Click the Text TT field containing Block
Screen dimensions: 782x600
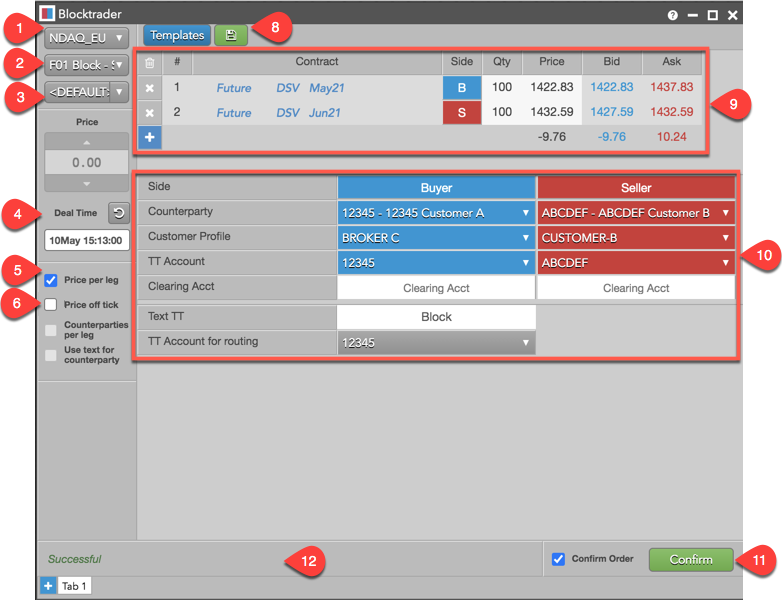click(x=436, y=317)
